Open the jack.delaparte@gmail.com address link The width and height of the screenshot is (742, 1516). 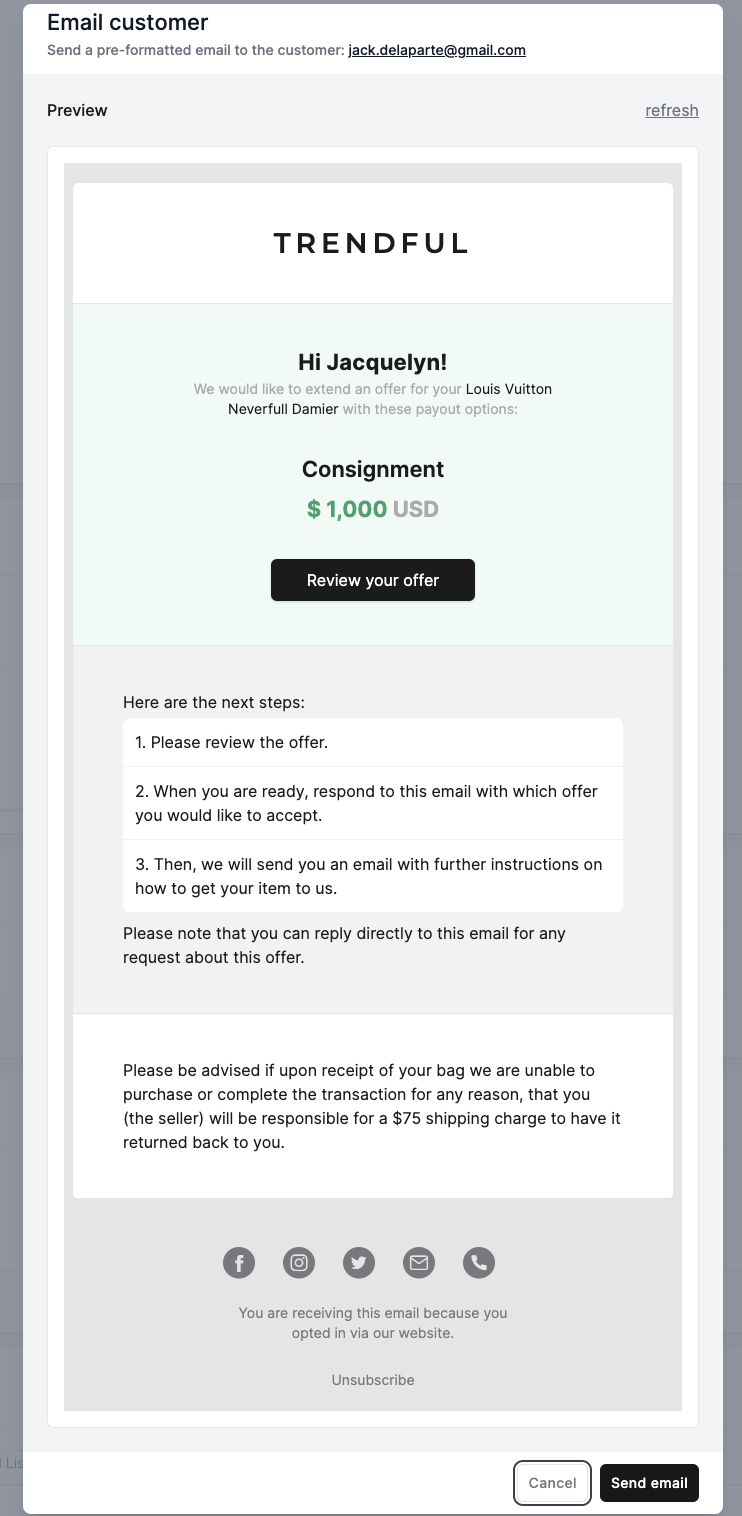(x=437, y=50)
